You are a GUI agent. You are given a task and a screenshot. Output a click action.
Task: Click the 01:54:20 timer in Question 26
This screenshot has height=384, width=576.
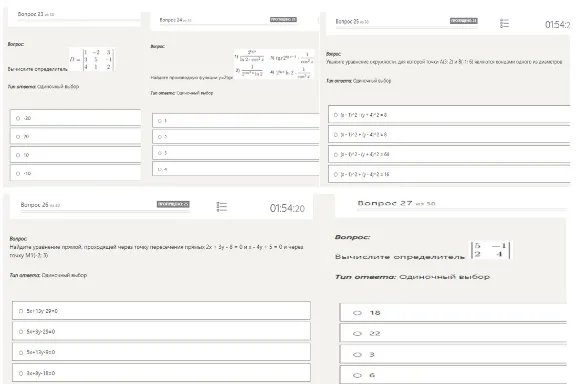tap(287, 208)
